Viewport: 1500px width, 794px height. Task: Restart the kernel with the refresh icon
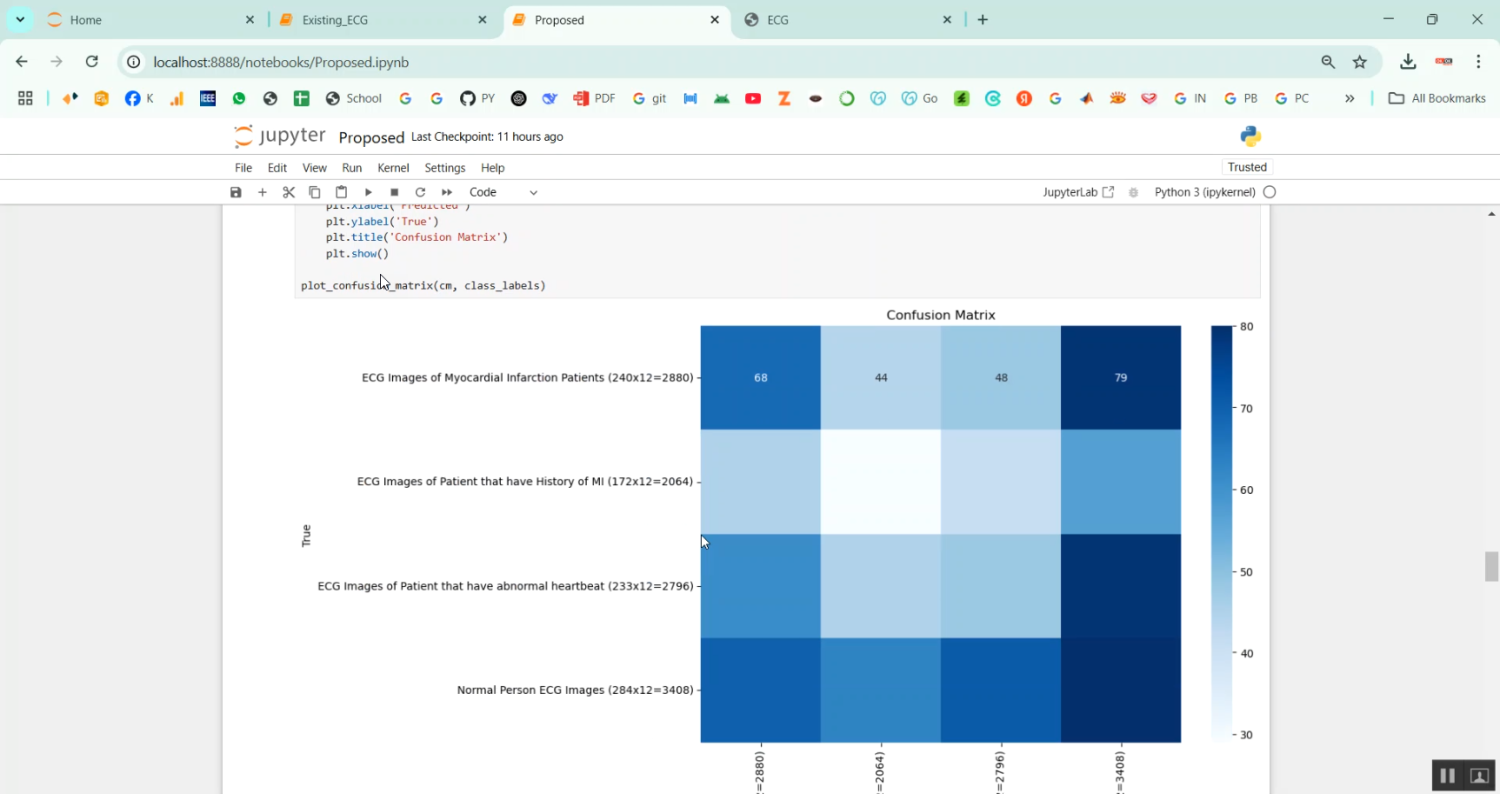click(420, 191)
